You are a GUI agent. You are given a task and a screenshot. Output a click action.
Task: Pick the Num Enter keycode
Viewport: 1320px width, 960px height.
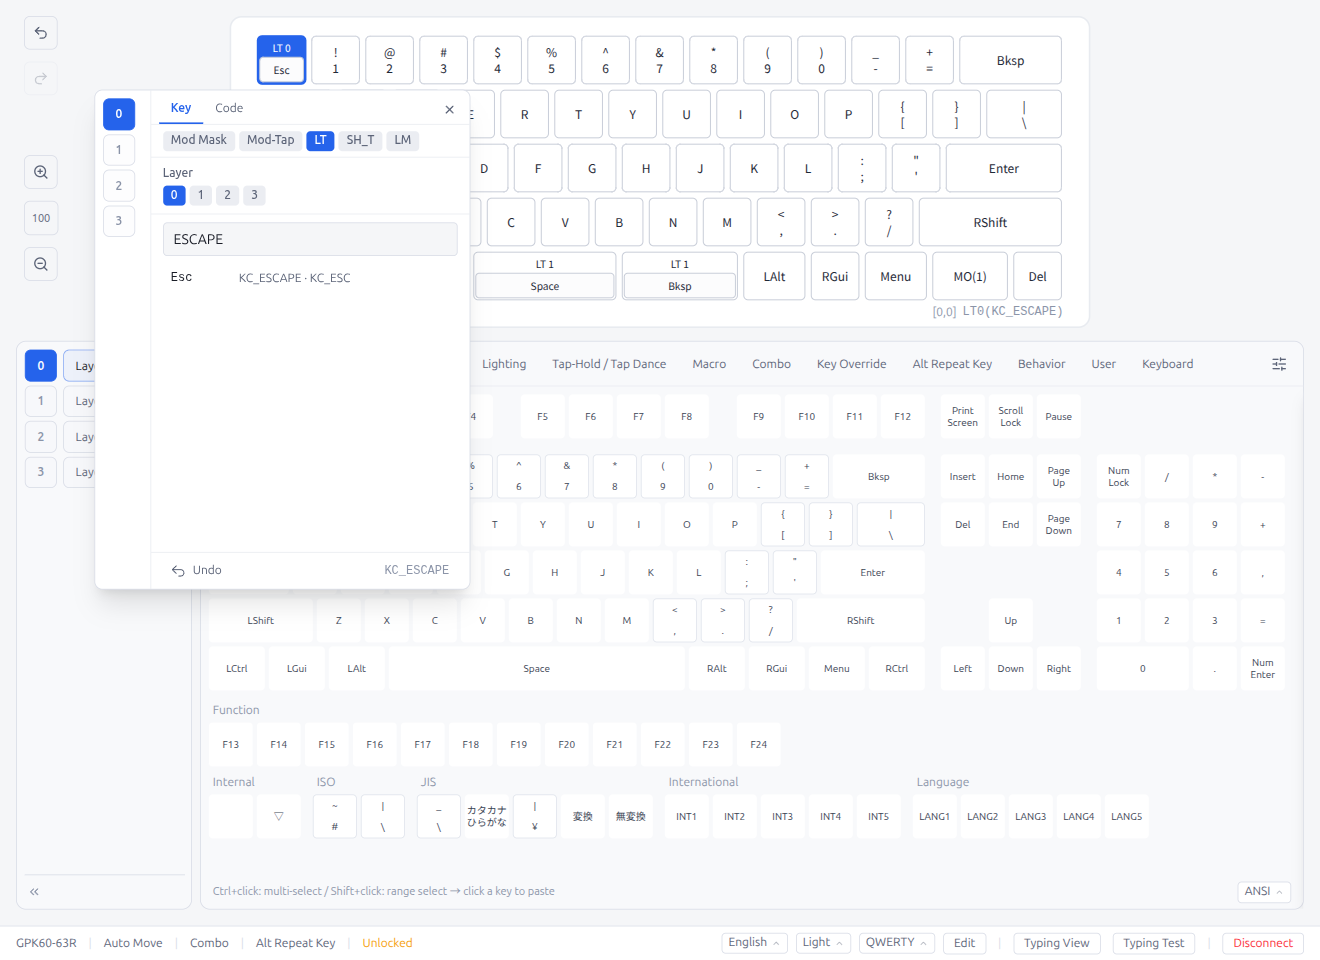(x=1263, y=669)
